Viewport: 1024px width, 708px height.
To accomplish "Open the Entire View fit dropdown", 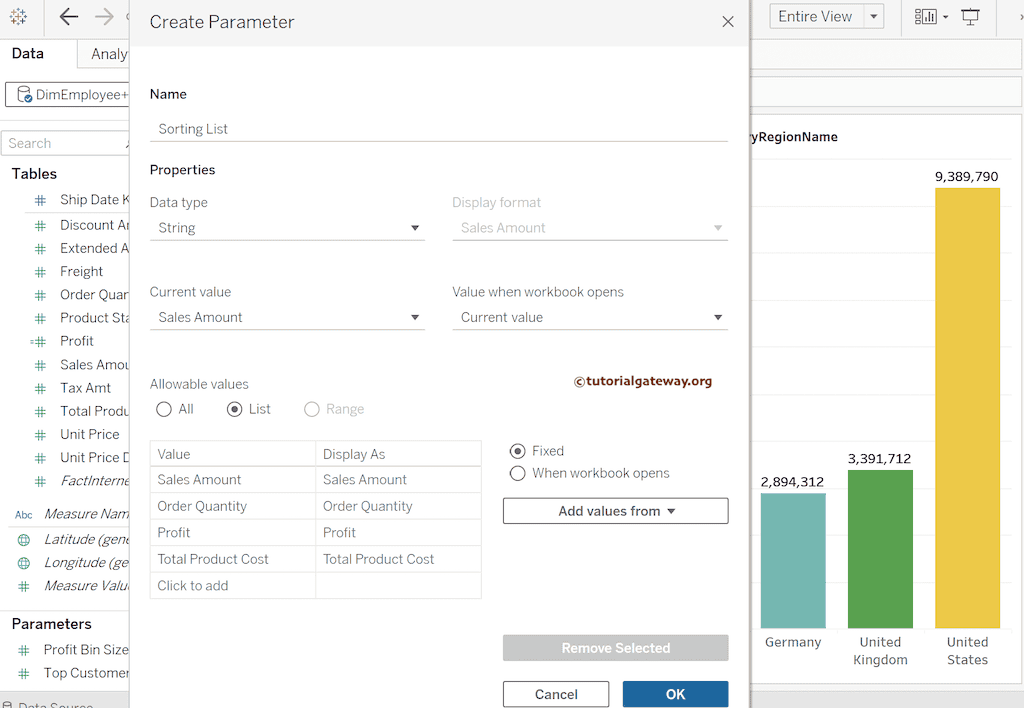I will tap(874, 17).
